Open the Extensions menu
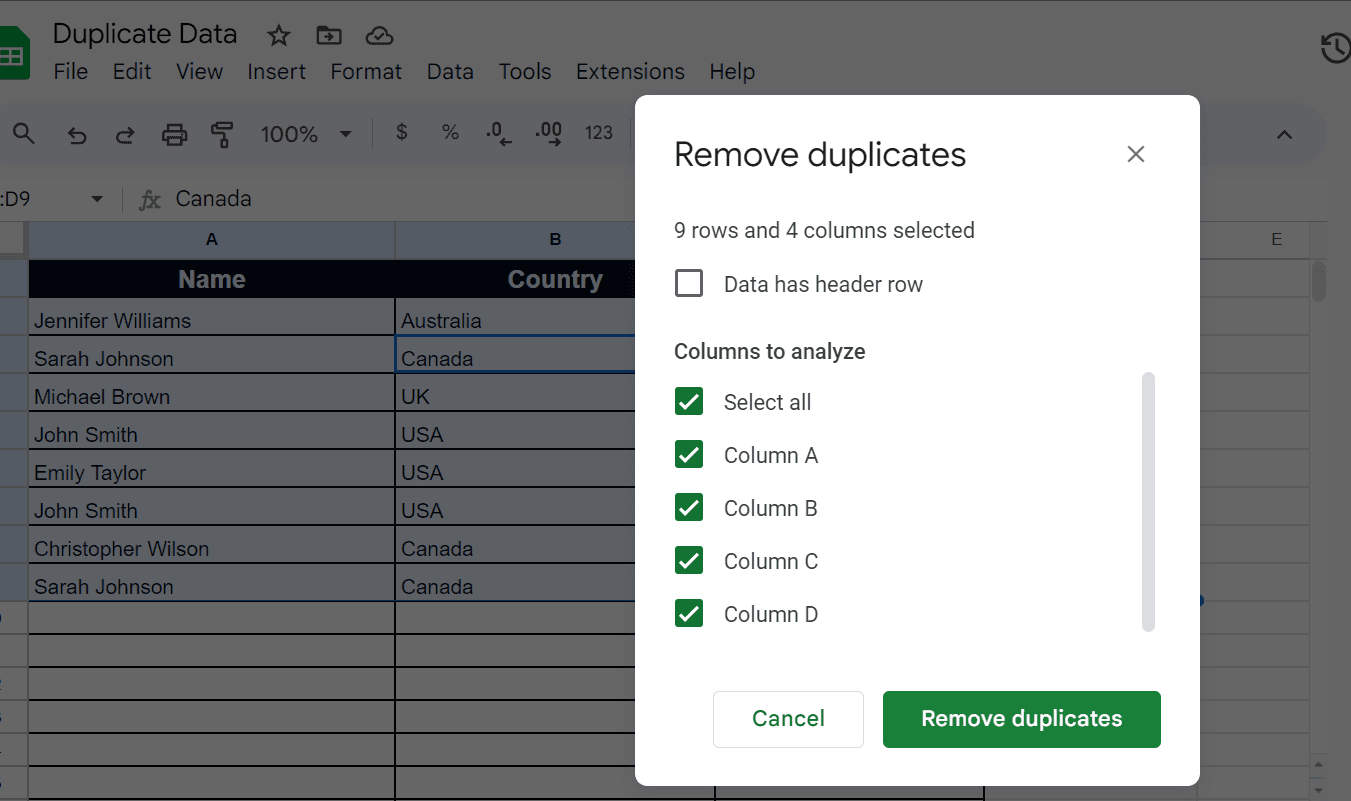 coord(629,71)
